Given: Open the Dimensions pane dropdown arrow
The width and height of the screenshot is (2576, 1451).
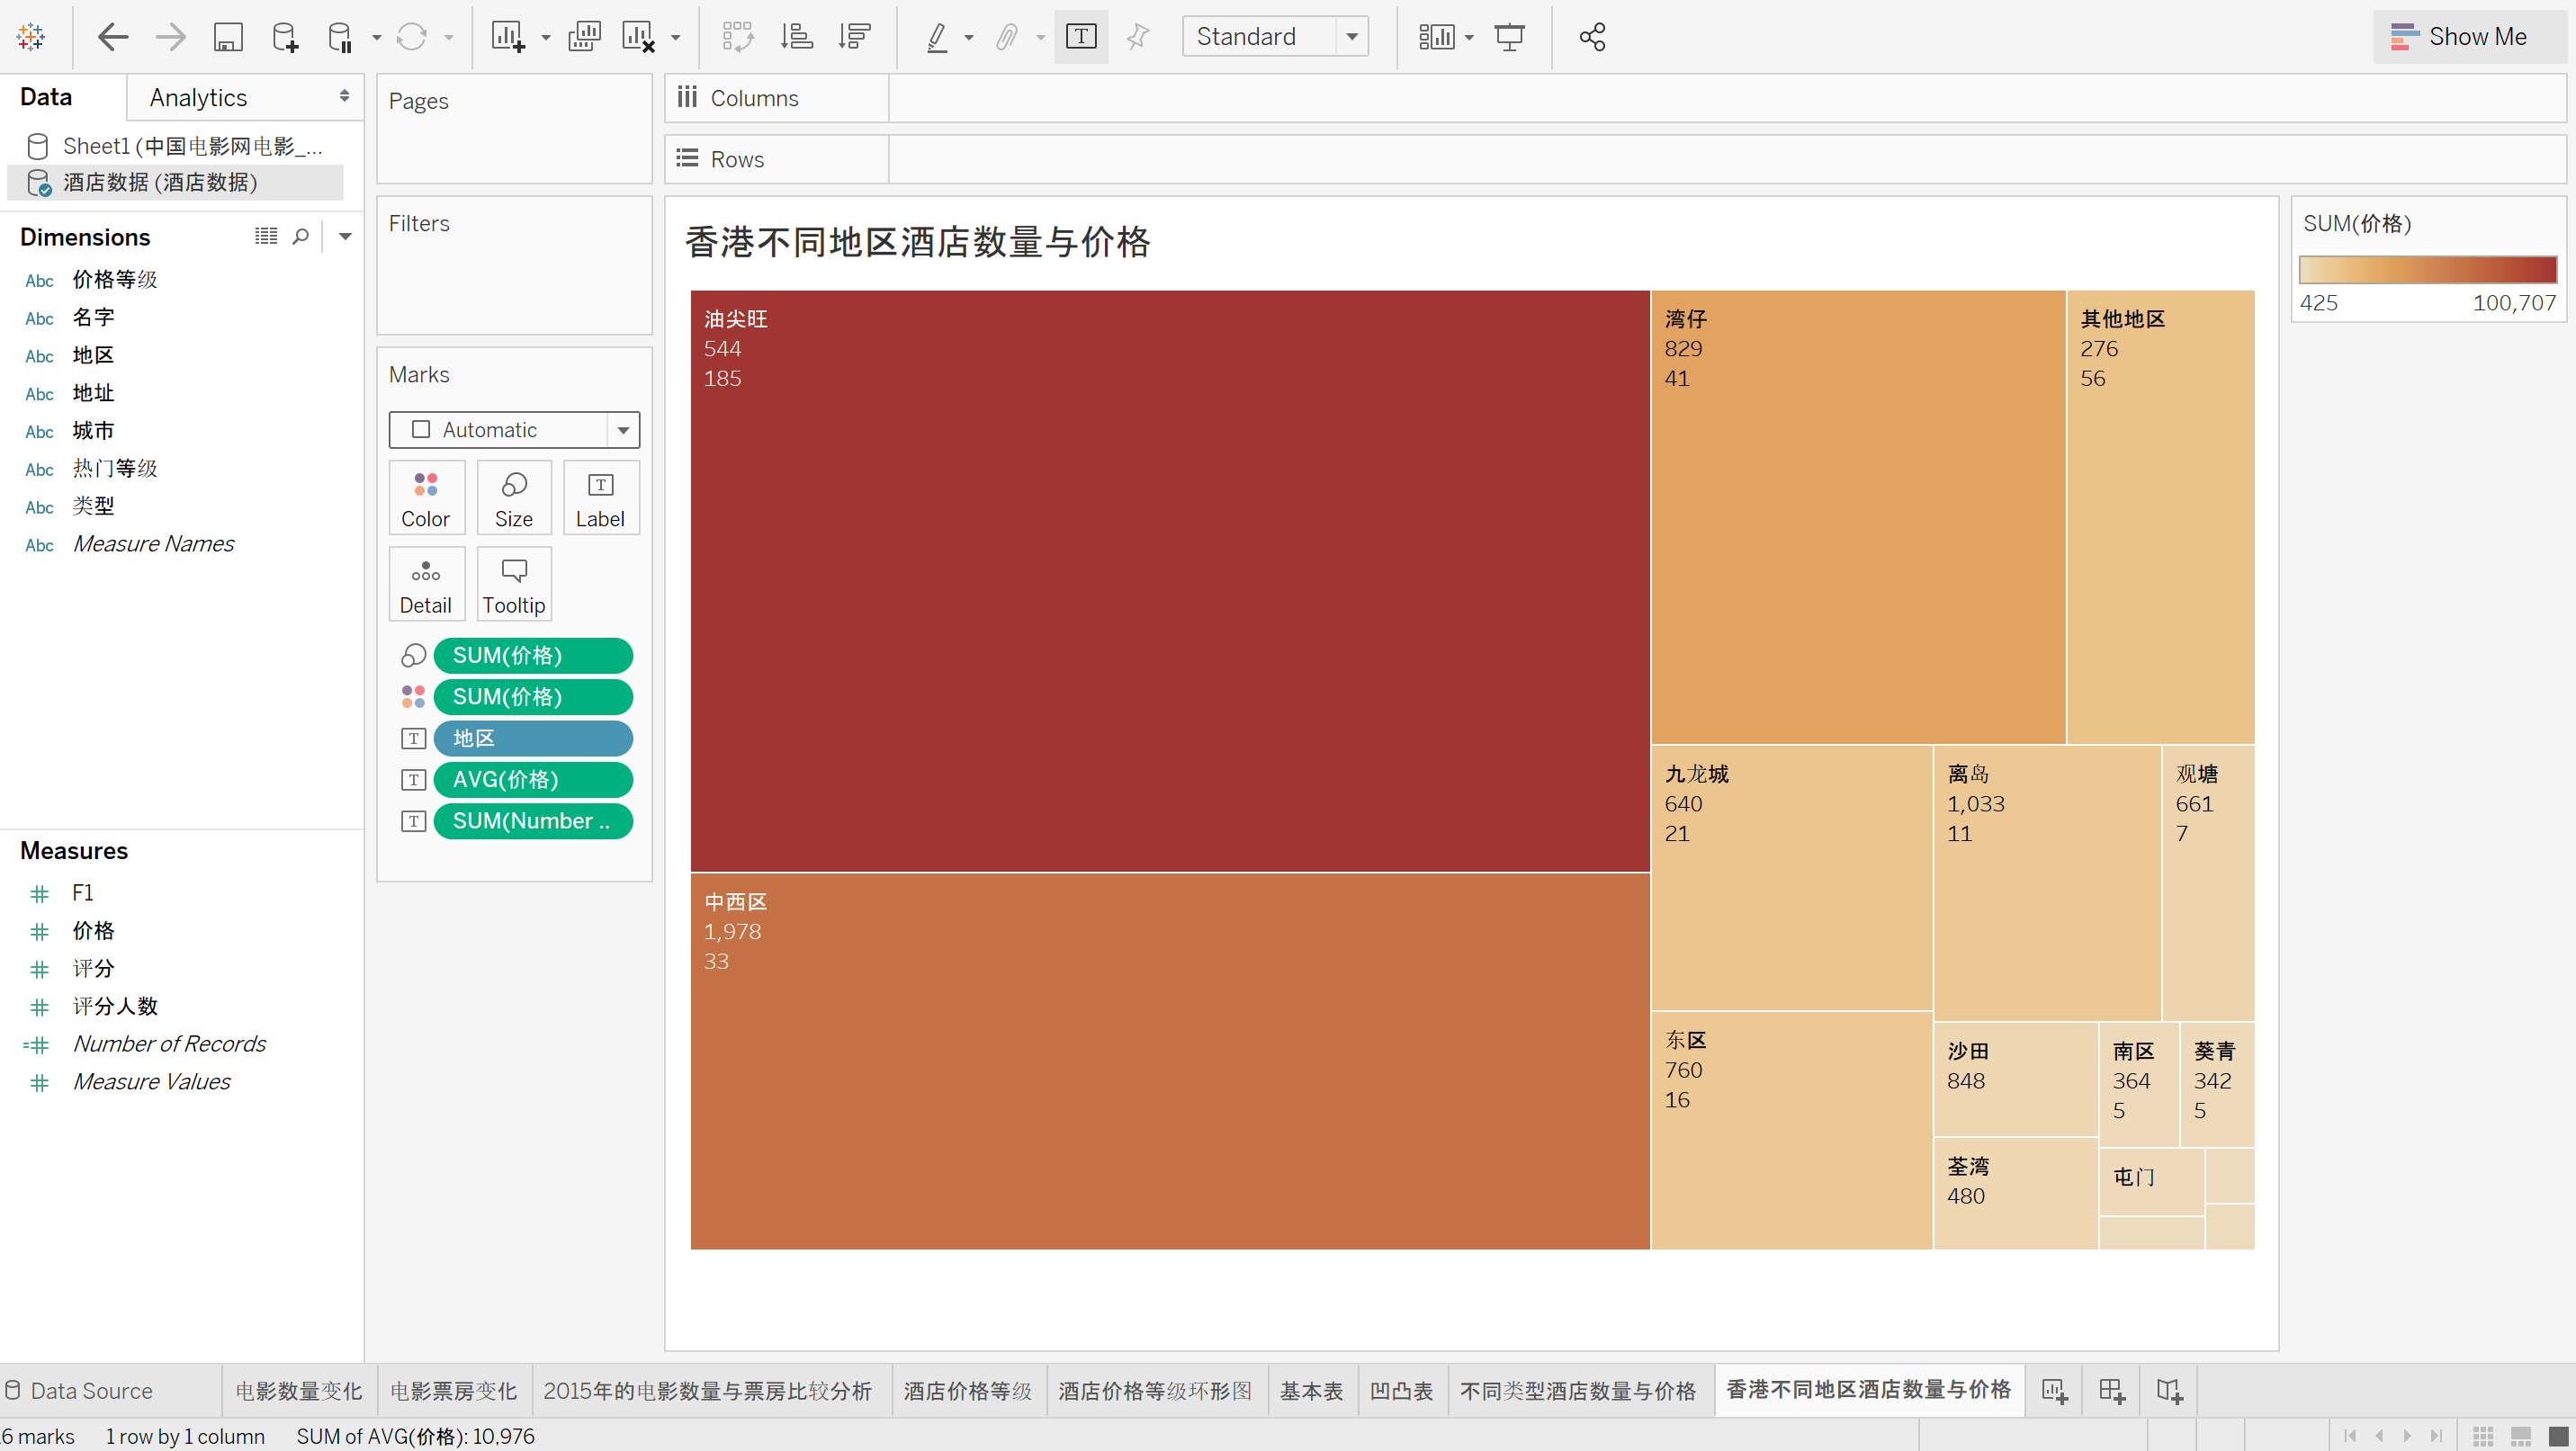Looking at the screenshot, I should pos(345,236).
